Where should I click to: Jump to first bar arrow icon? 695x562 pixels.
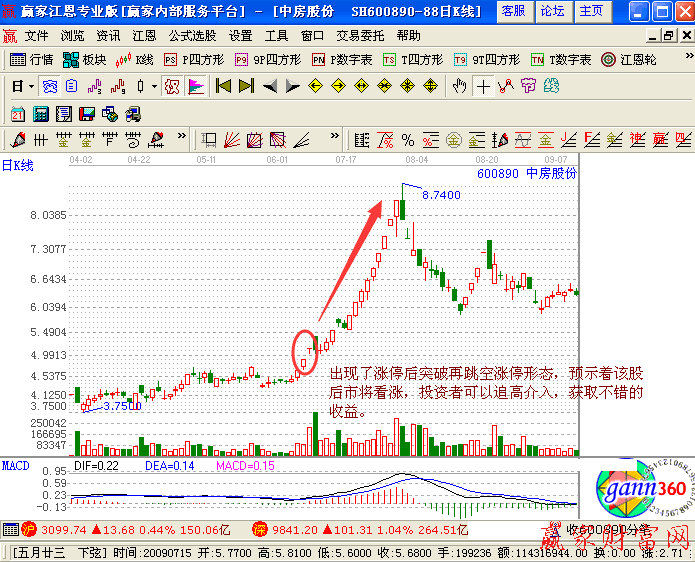(x=224, y=86)
